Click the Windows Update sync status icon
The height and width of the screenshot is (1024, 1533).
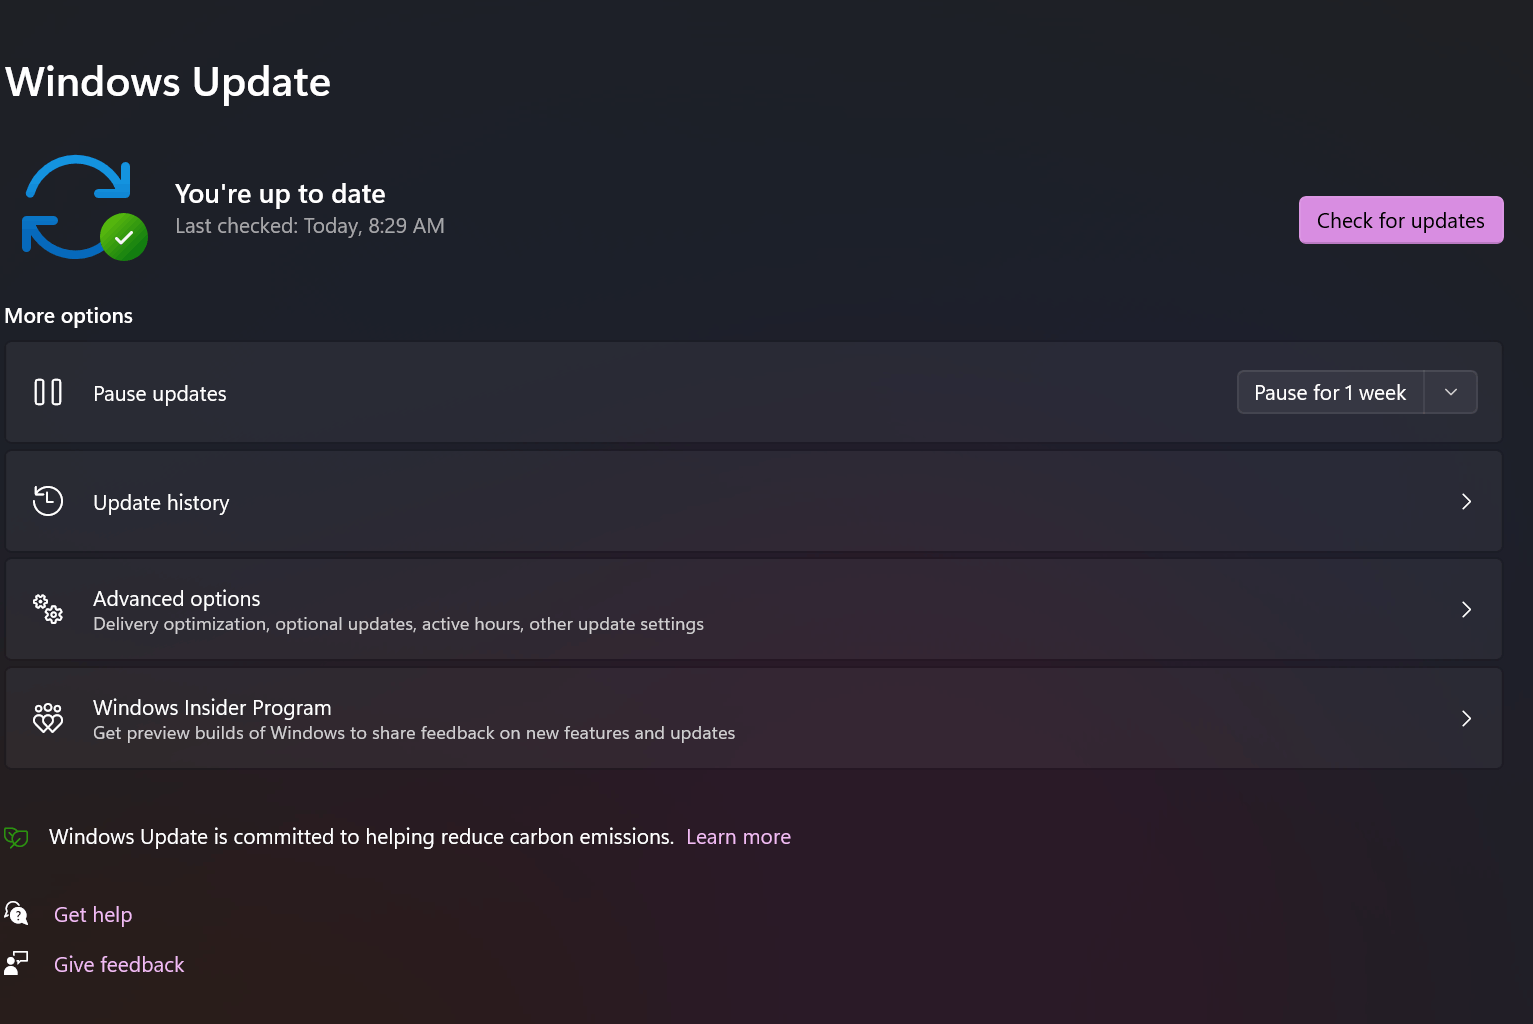coord(84,207)
